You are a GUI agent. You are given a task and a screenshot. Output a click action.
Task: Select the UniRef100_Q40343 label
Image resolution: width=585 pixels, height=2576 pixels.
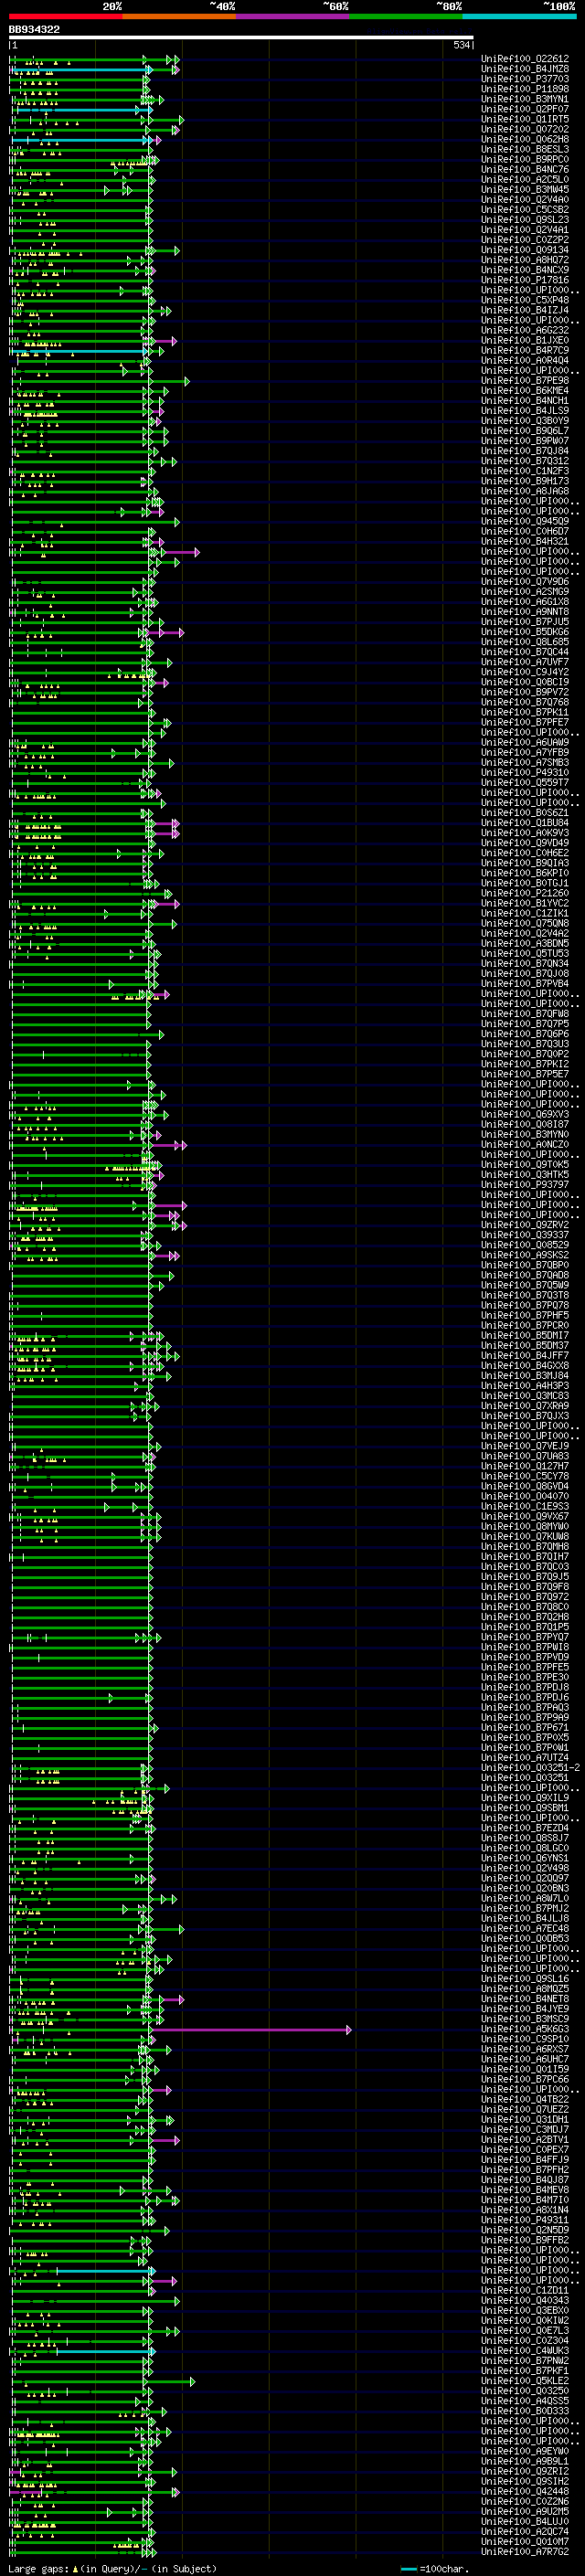[x=525, y=2300]
